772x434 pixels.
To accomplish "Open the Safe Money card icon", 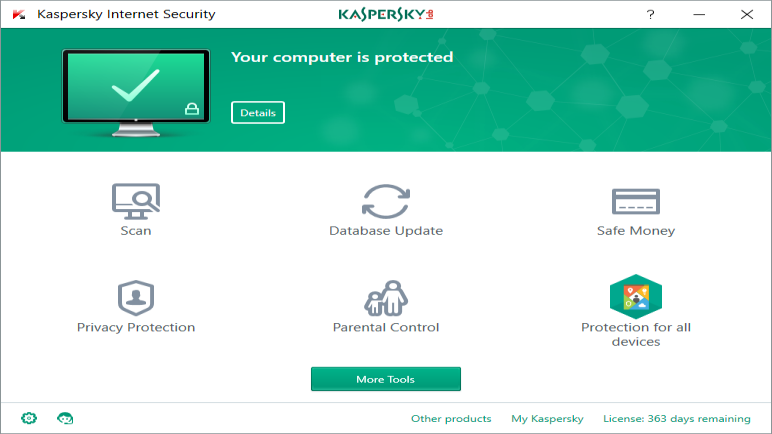I will tap(636, 200).
